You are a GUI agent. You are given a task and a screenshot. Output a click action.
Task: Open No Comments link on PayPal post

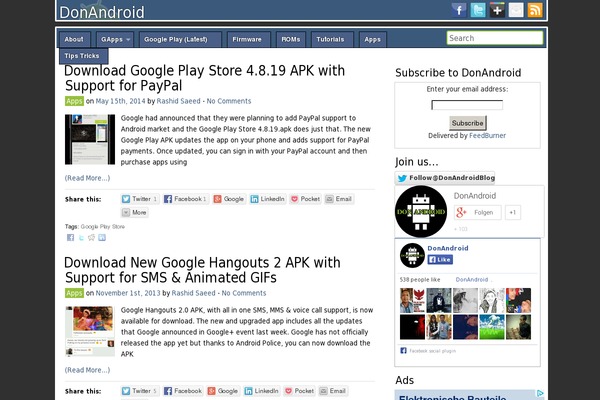point(229,101)
